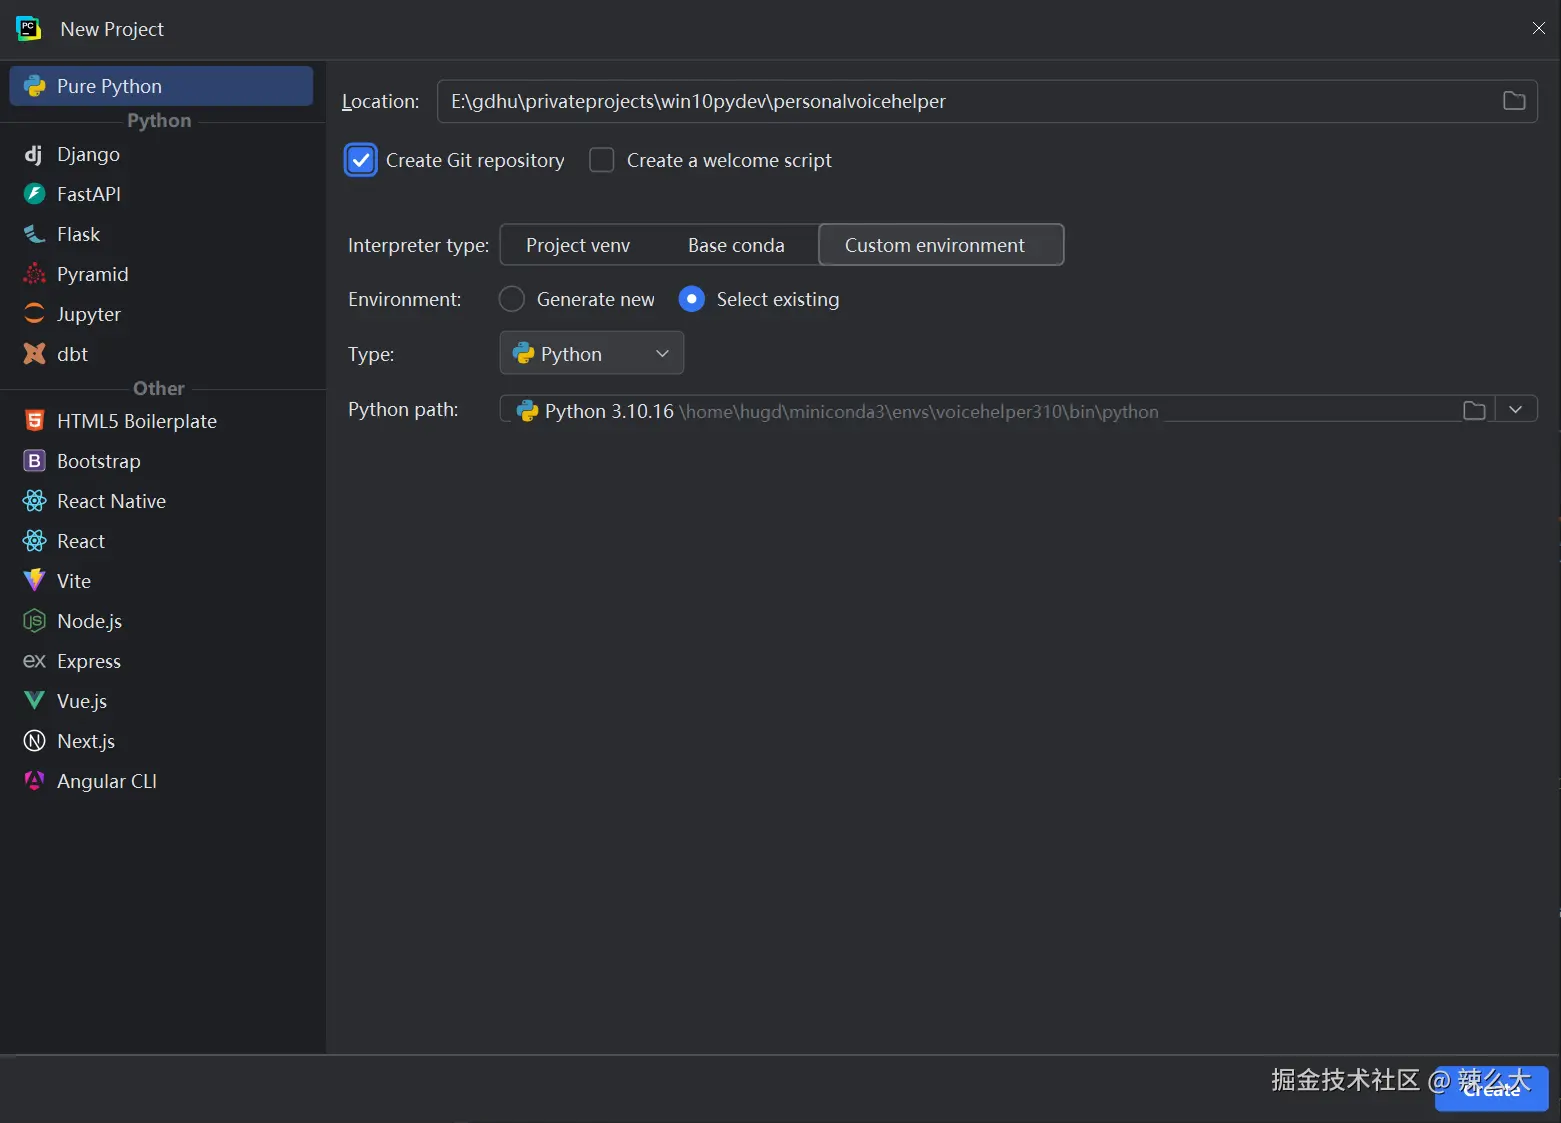Click the Bootstrap B icon

(x=34, y=461)
